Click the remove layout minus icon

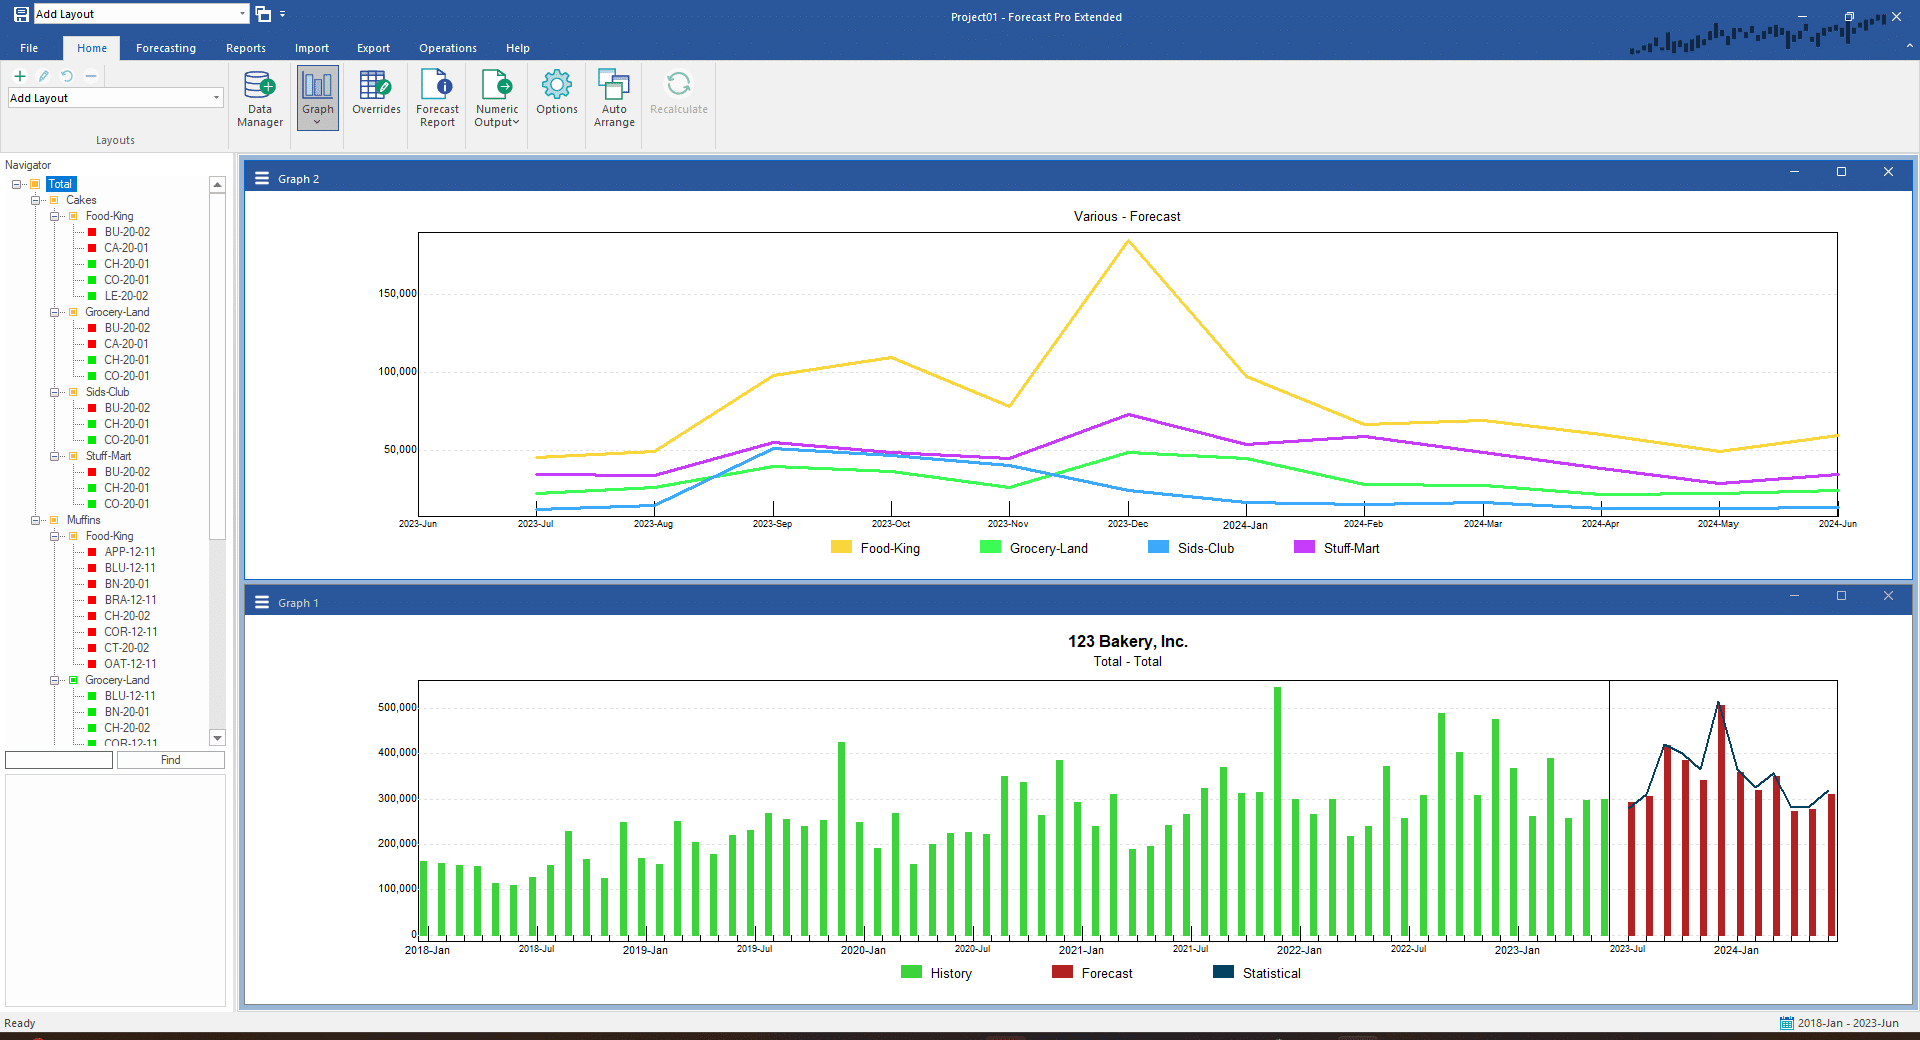click(x=91, y=76)
